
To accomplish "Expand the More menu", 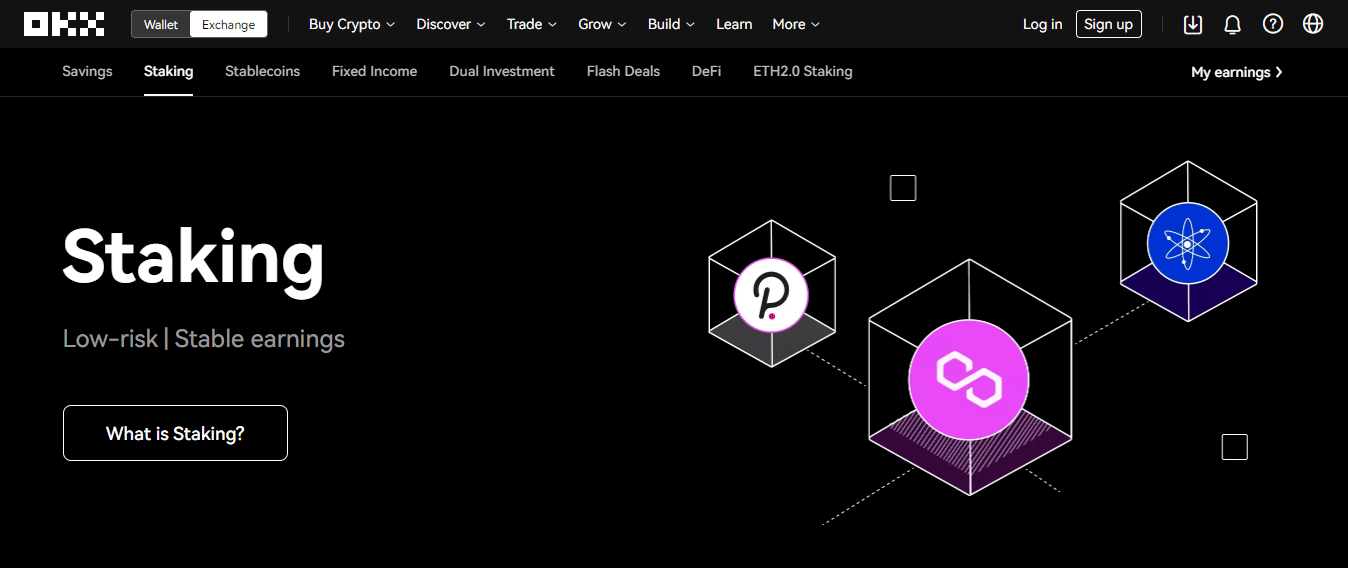I will [796, 24].
